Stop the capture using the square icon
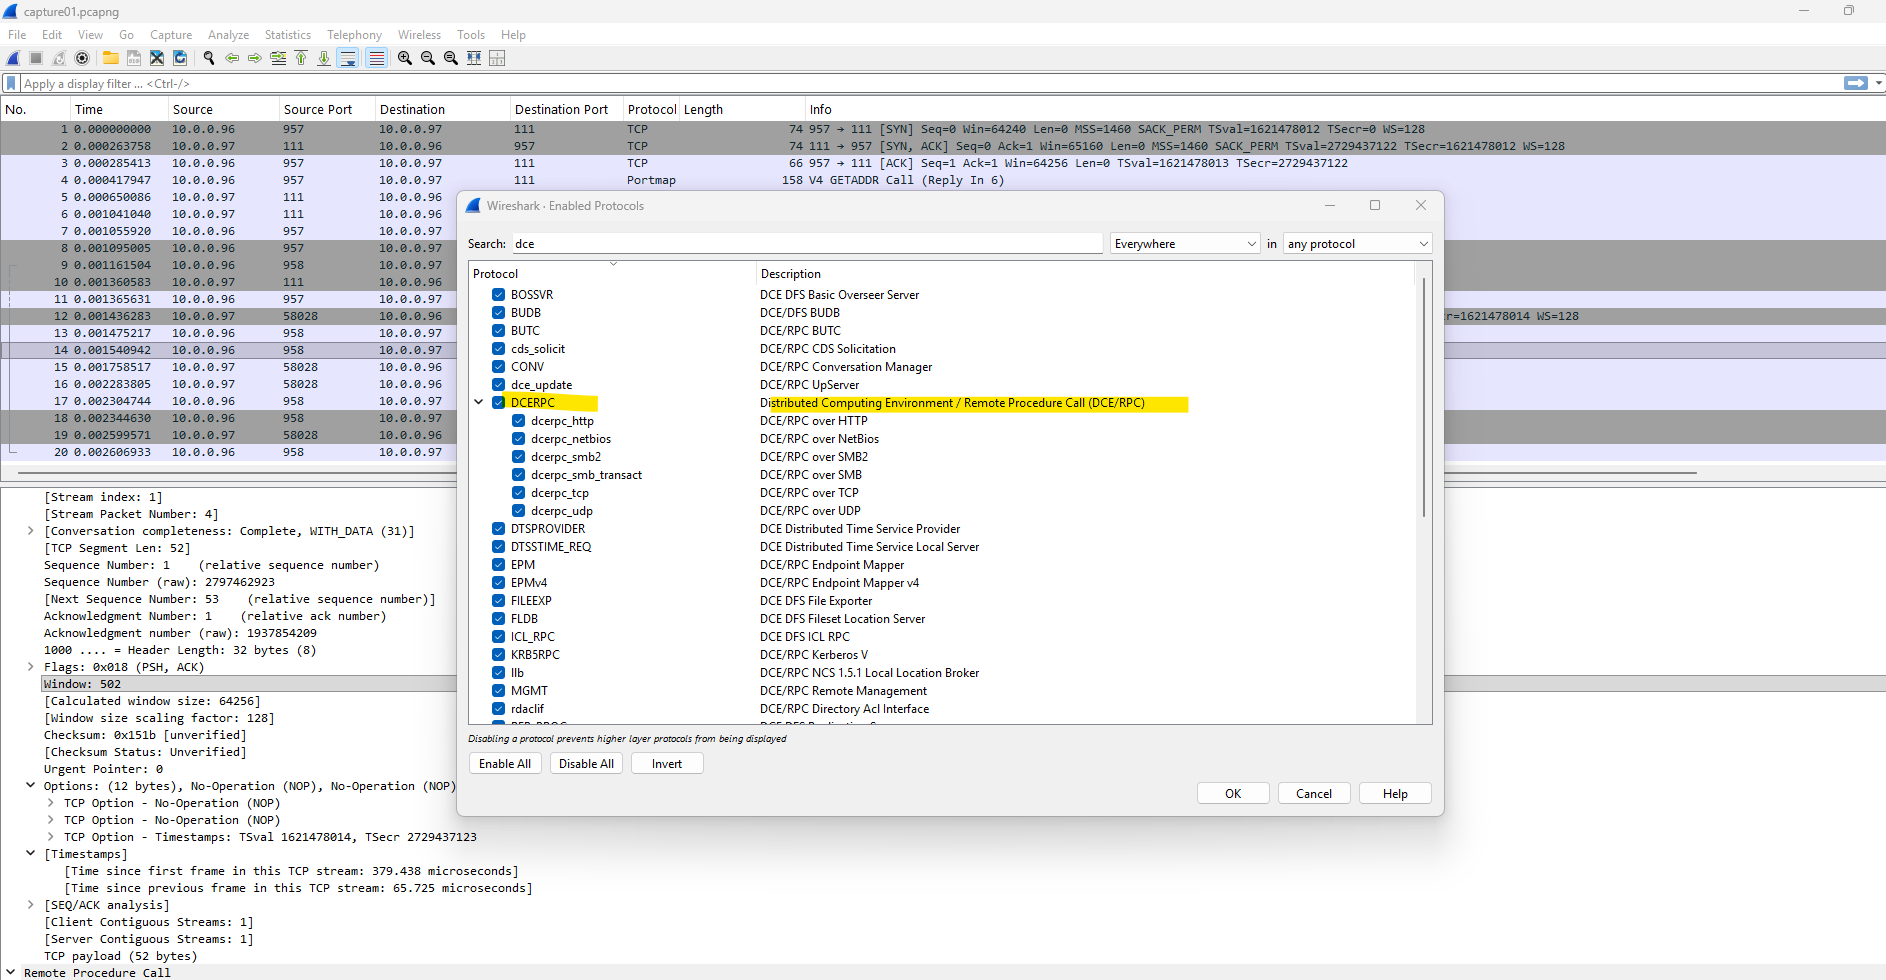The height and width of the screenshot is (980, 1886). coord(36,58)
